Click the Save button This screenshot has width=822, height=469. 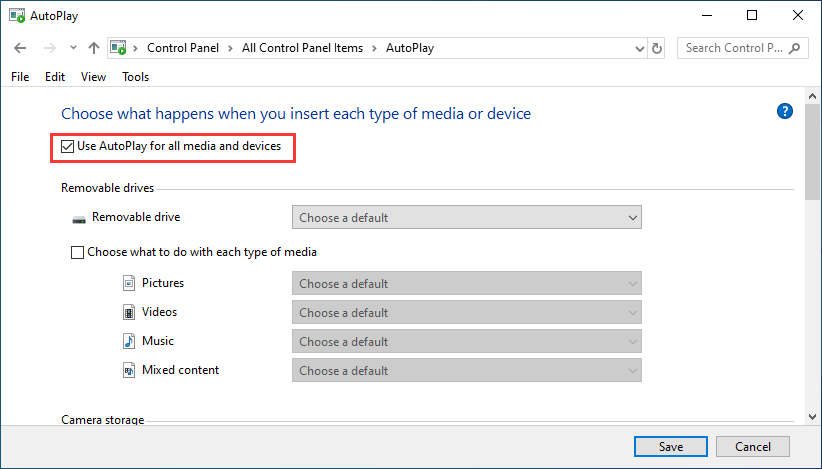coord(670,446)
